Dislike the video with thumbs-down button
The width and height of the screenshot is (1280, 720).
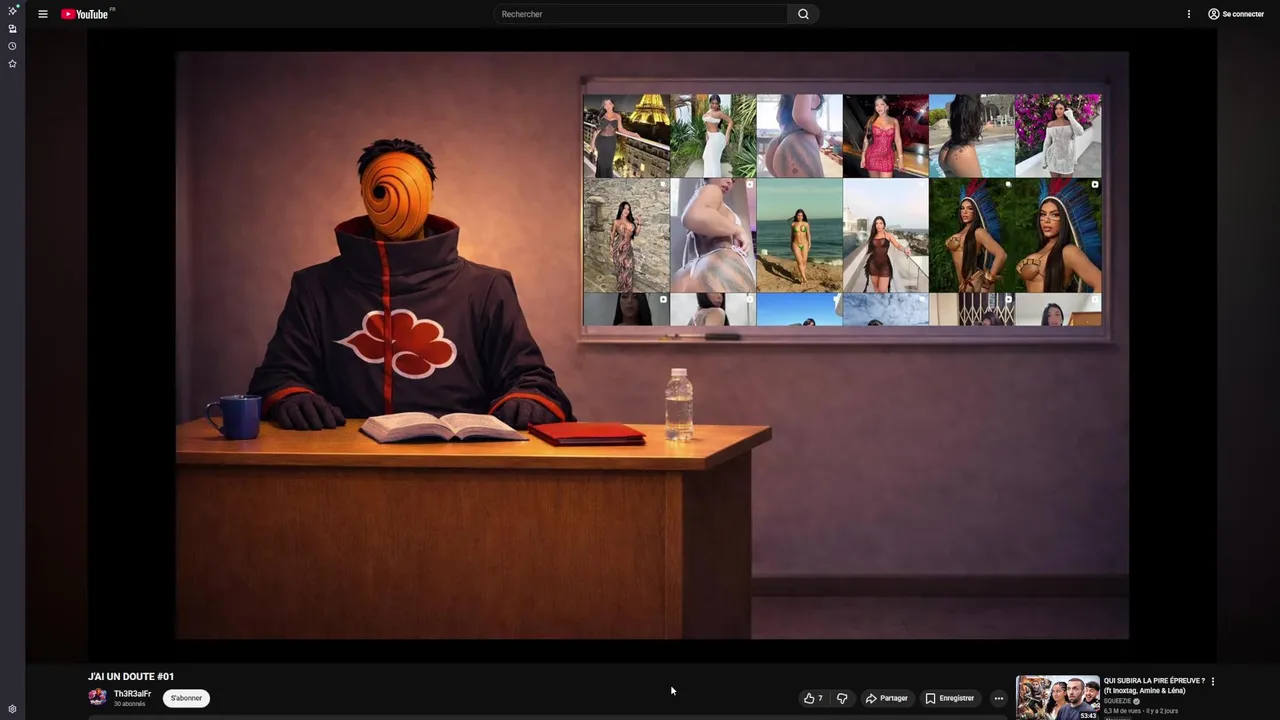[842, 698]
